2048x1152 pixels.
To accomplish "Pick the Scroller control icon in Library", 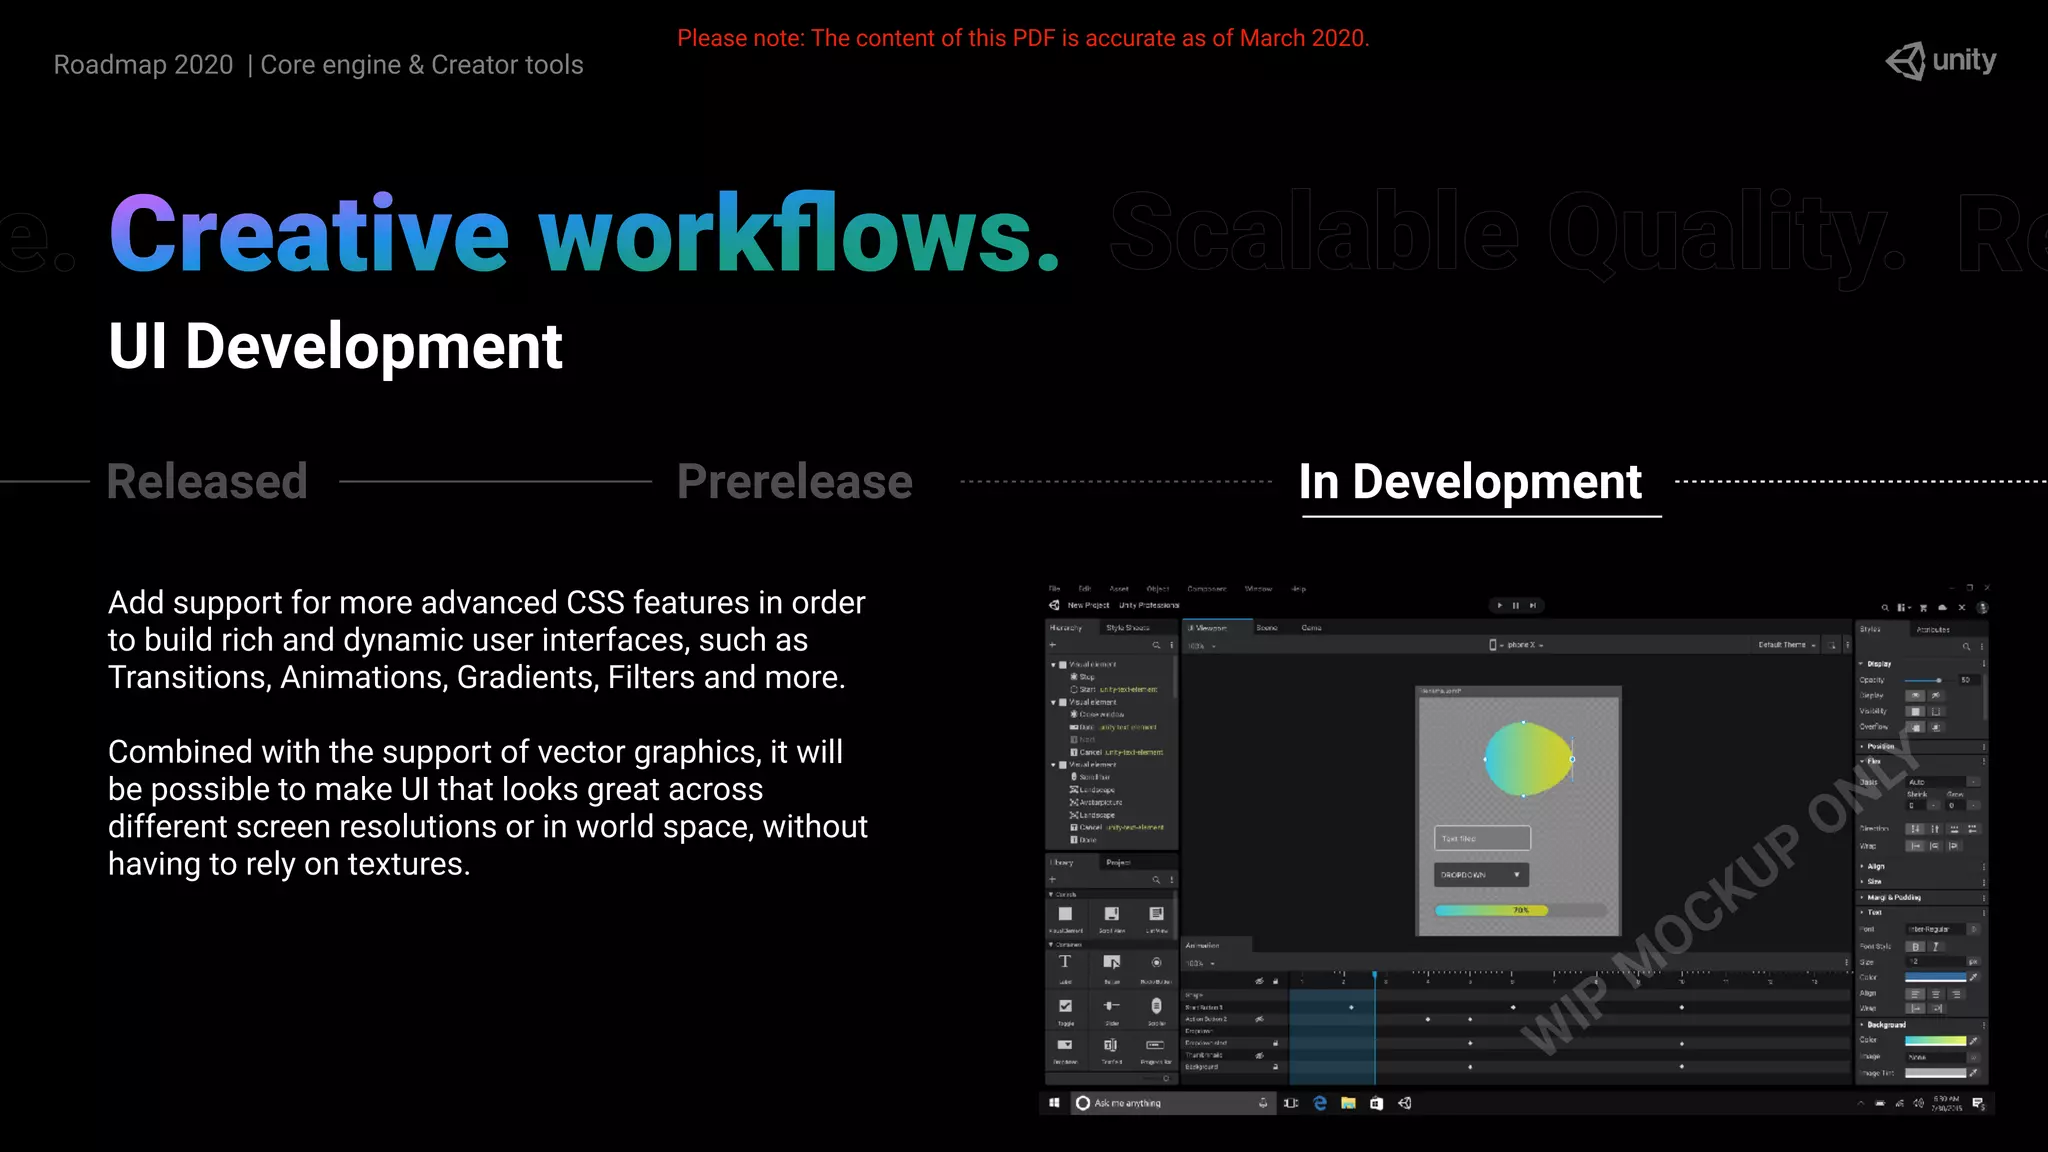I will [1157, 1006].
